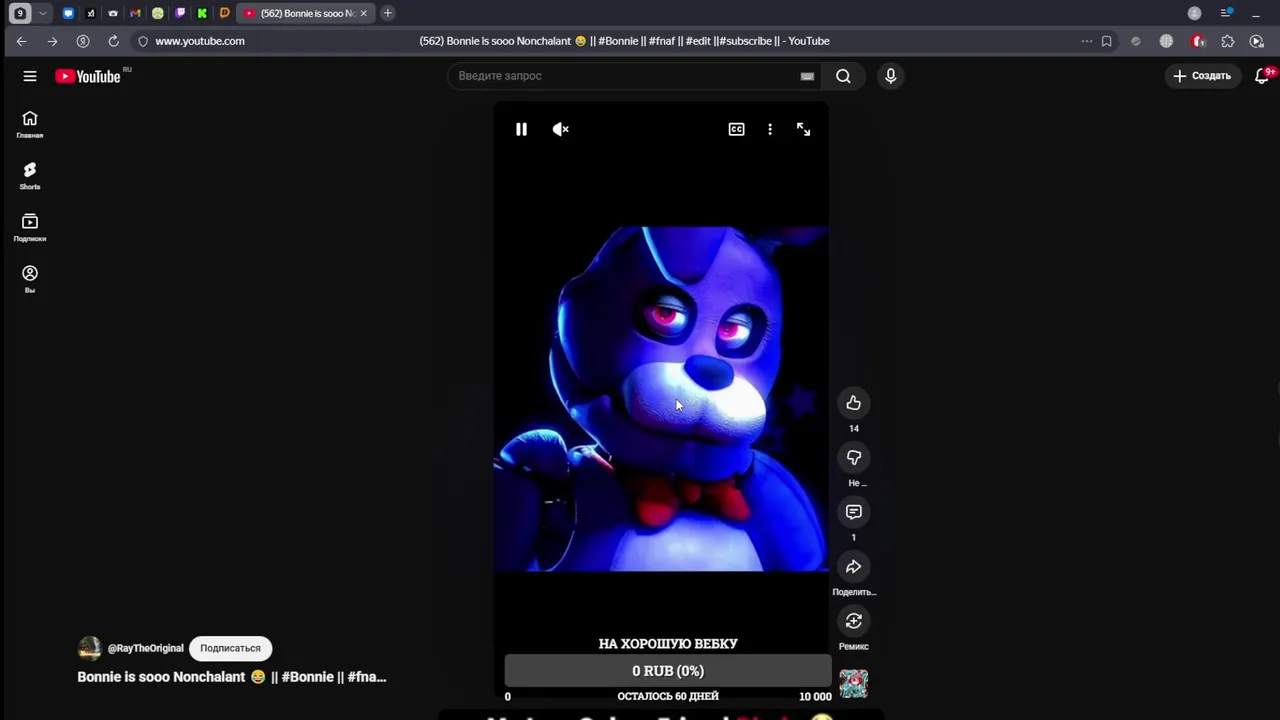Open Подписки in the left sidebar
Viewport: 1280px width, 720px height.
click(30, 228)
